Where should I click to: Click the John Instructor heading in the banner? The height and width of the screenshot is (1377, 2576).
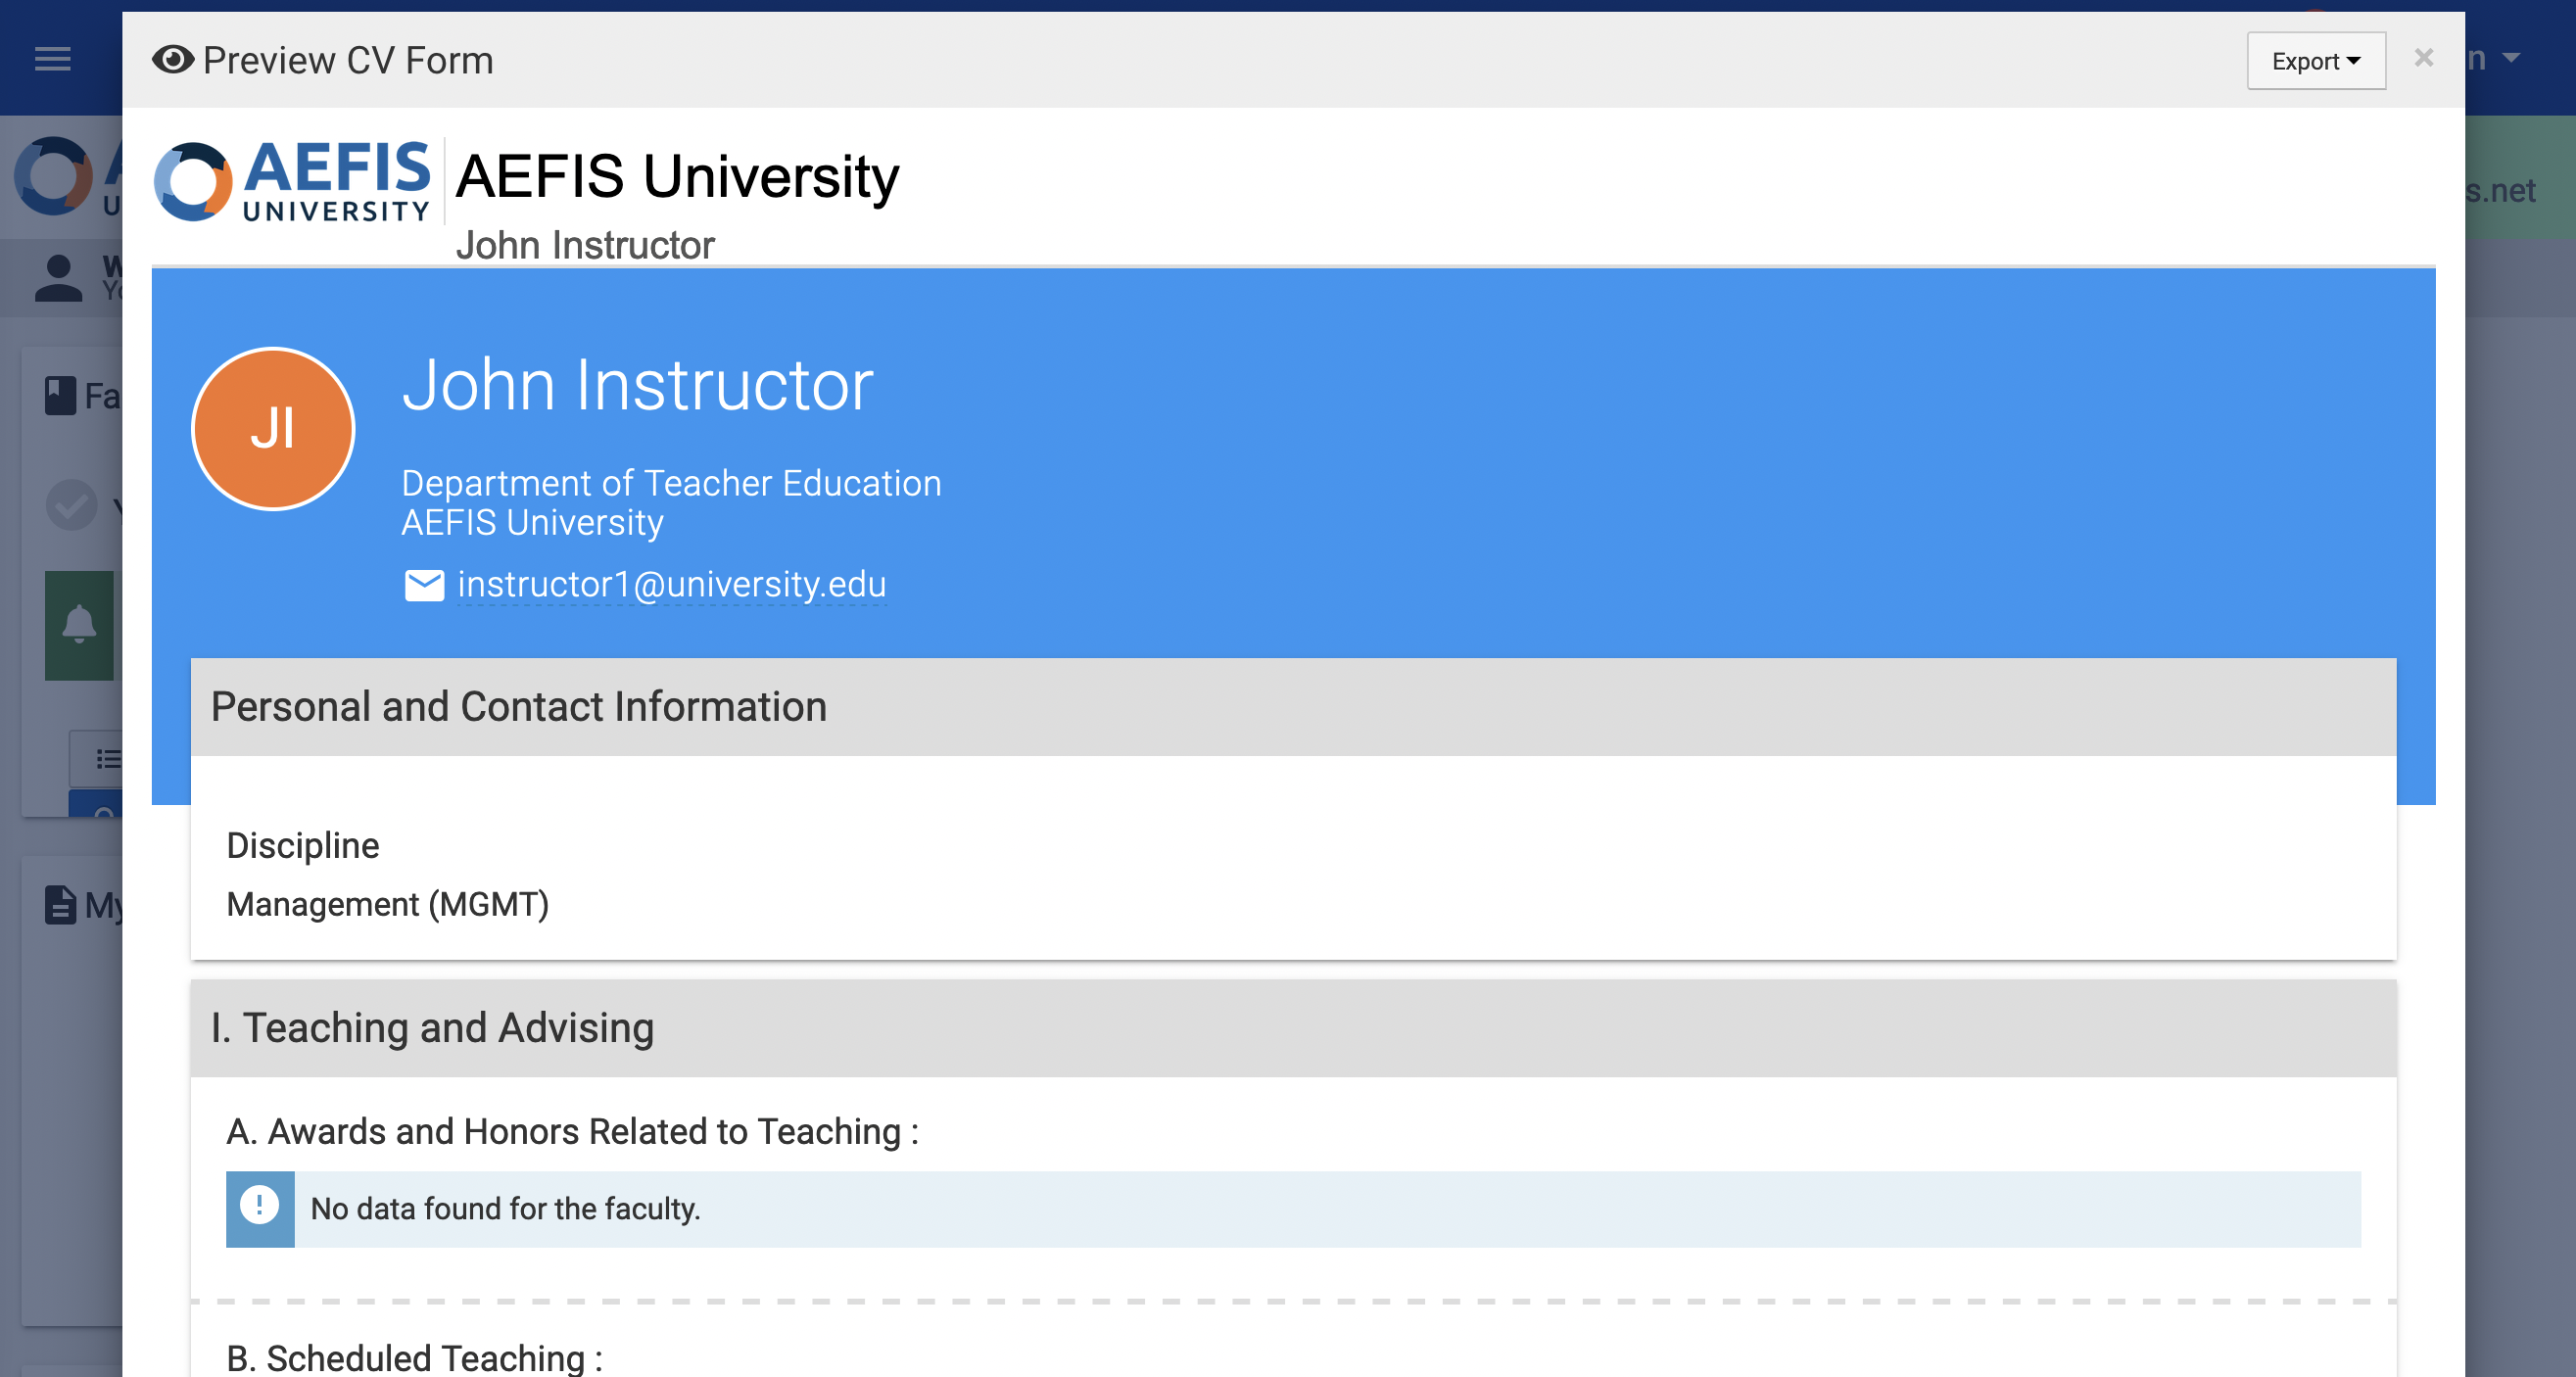coord(637,385)
